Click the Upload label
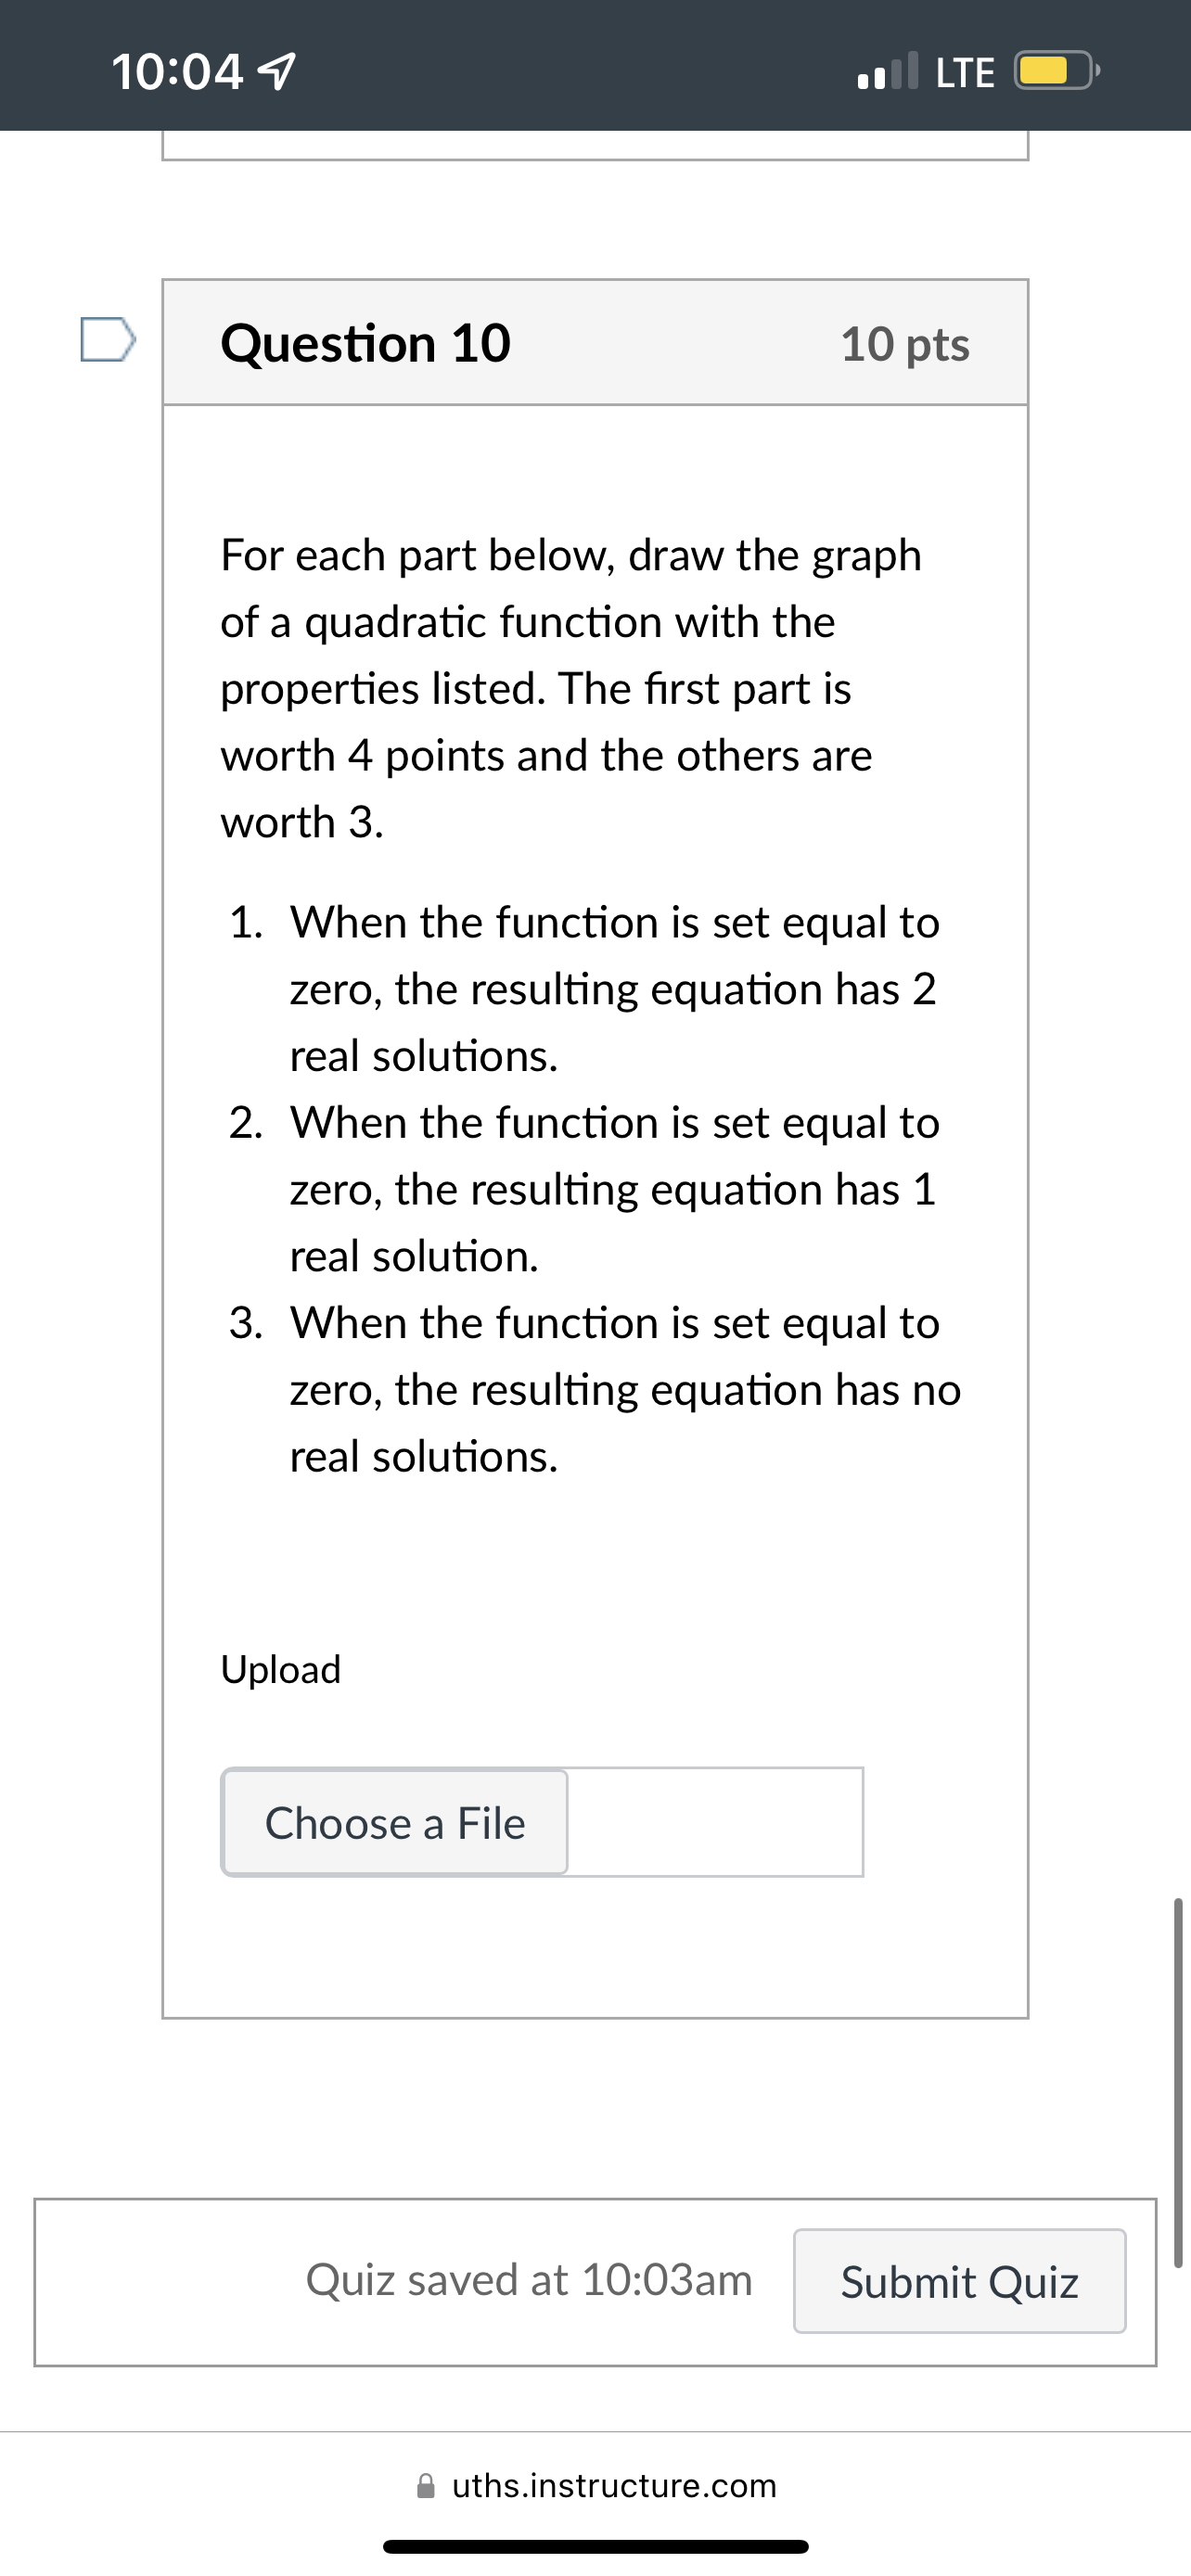Viewport: 1191px width, 2576px height. pos(281,1669)
